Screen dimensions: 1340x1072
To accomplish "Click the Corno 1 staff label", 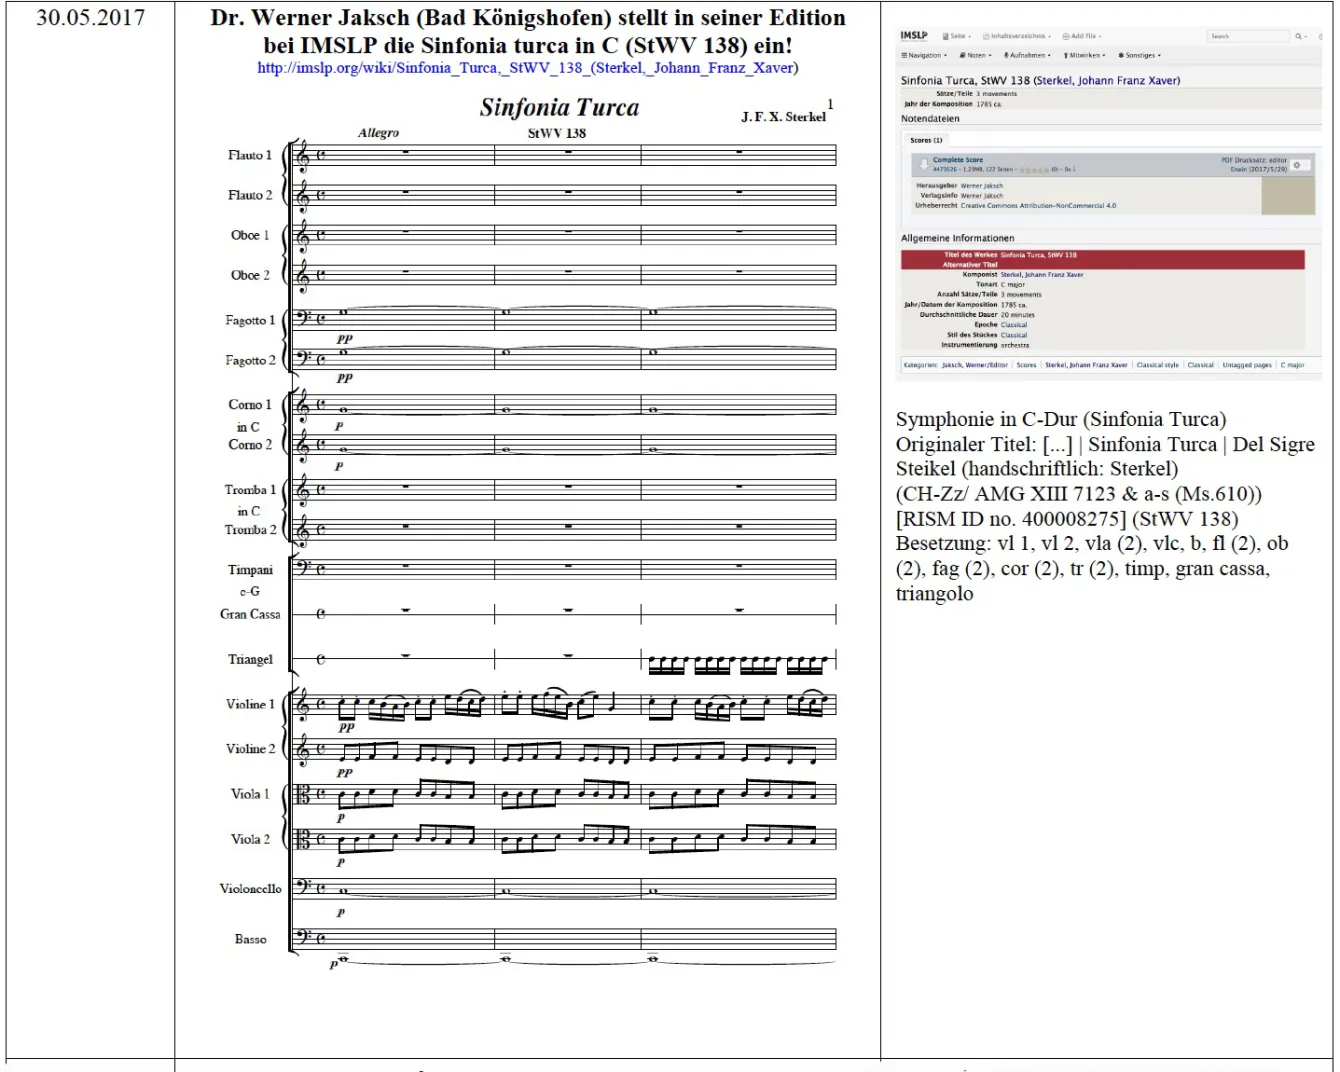I will [249, 405].
